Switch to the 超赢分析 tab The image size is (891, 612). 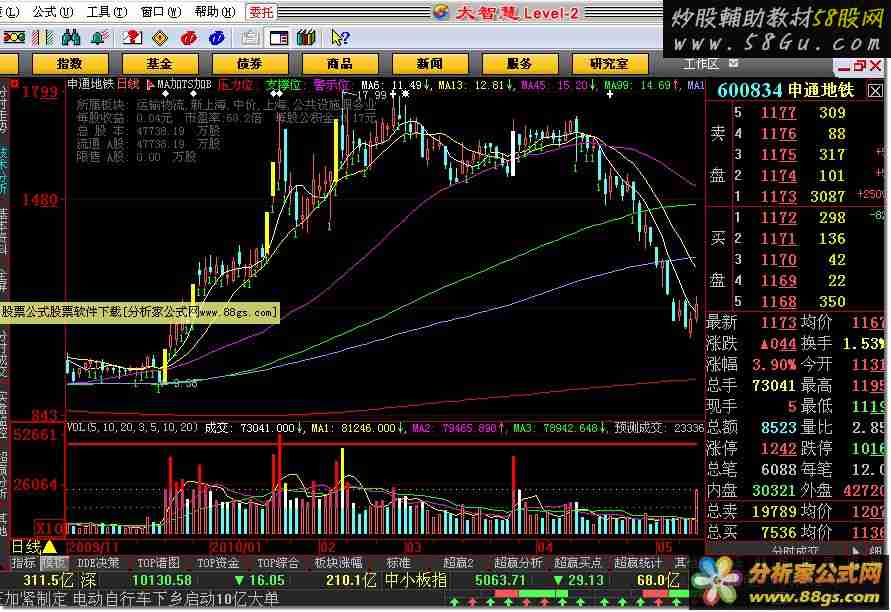point(518,563)
